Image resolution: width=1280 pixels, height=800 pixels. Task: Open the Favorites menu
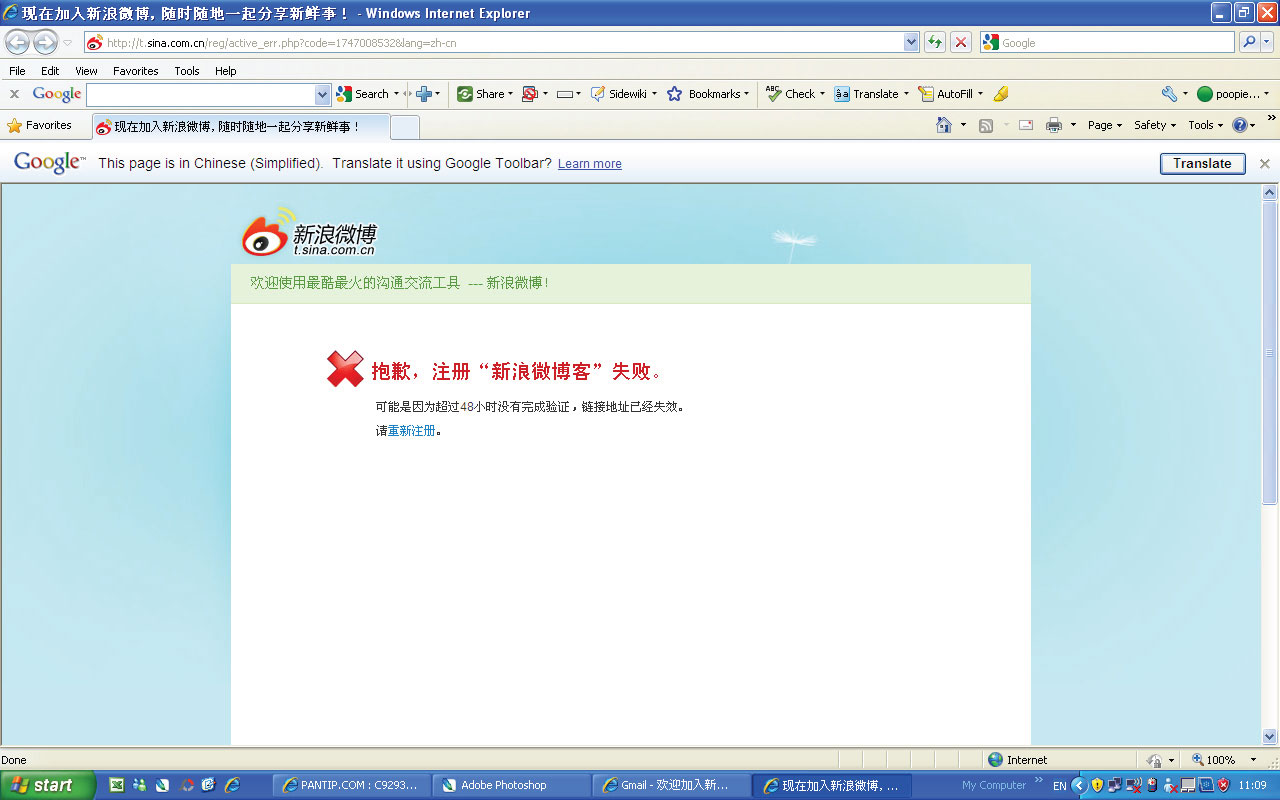pyautogui.click(x=135, y=71)
